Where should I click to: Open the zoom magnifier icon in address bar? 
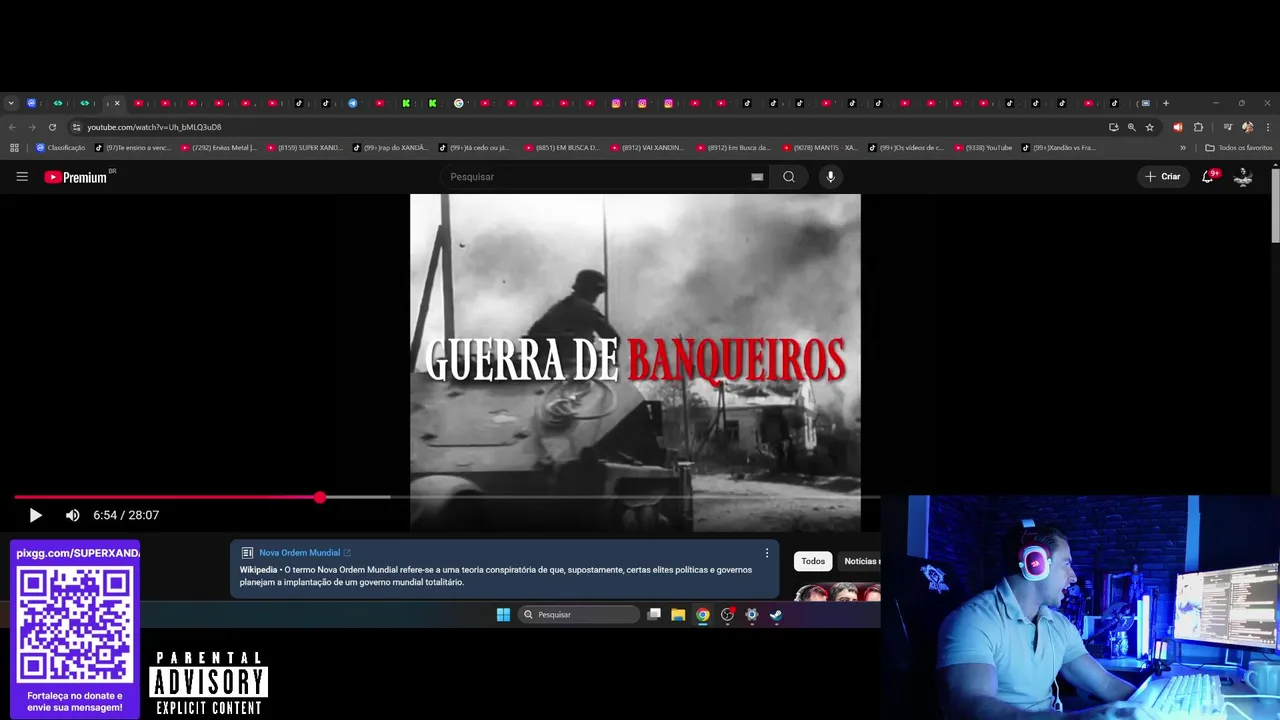(1132, 127)
